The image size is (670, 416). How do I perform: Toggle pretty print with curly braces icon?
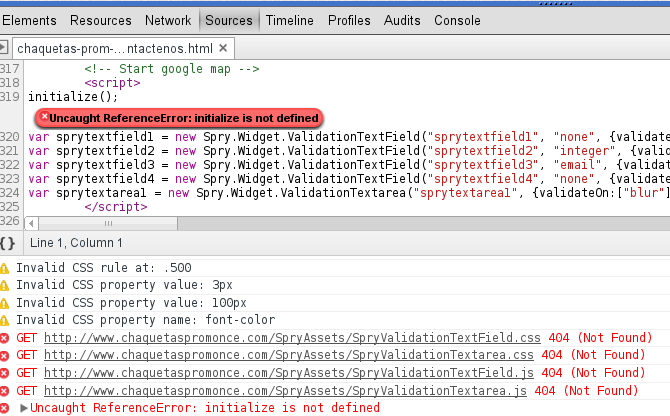[7, 243]
